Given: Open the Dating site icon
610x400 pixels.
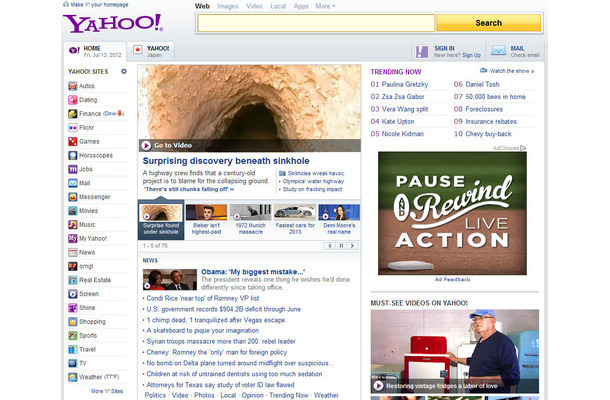Looking at the screenshot, I should 73,100.
